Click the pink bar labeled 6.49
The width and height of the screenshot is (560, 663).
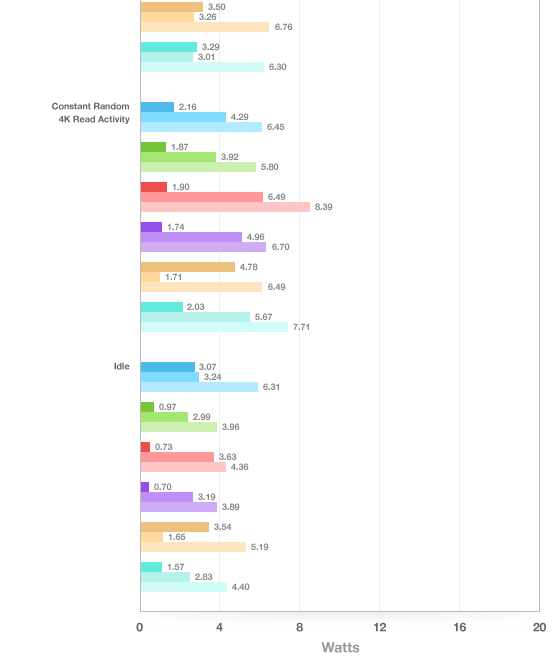(x=202, y=197)
